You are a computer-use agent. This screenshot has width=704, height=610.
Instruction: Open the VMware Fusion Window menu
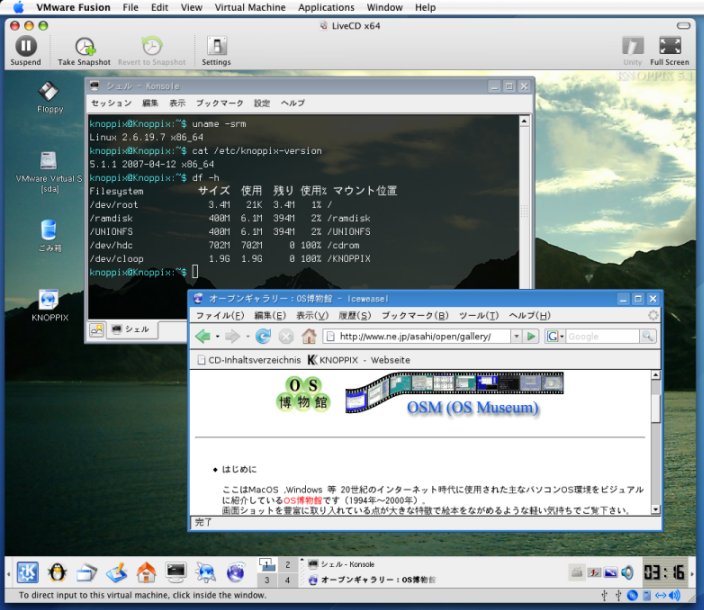[384, 7]
